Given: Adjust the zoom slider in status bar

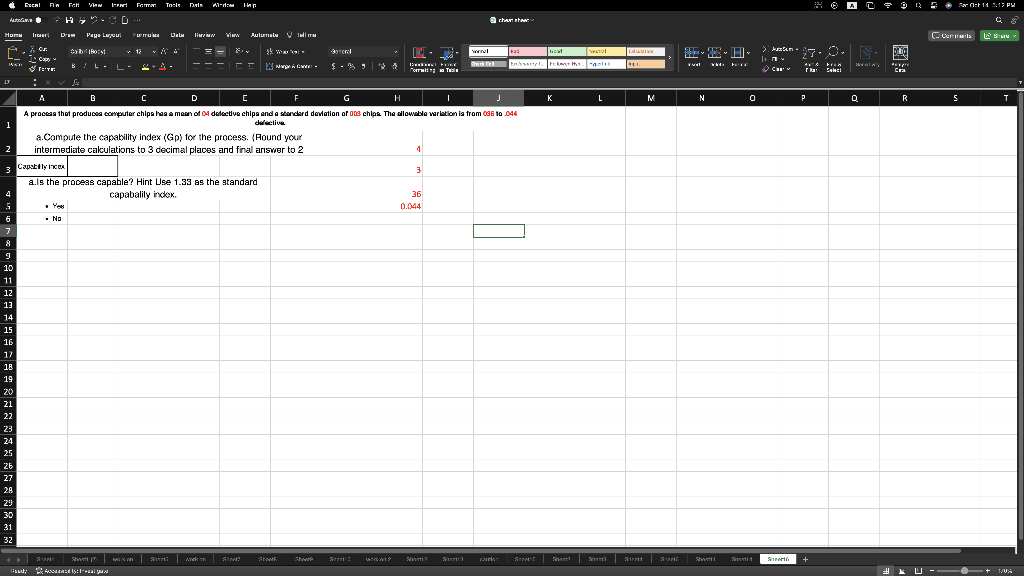Looking at the screenshot, I should coord(964,571).
